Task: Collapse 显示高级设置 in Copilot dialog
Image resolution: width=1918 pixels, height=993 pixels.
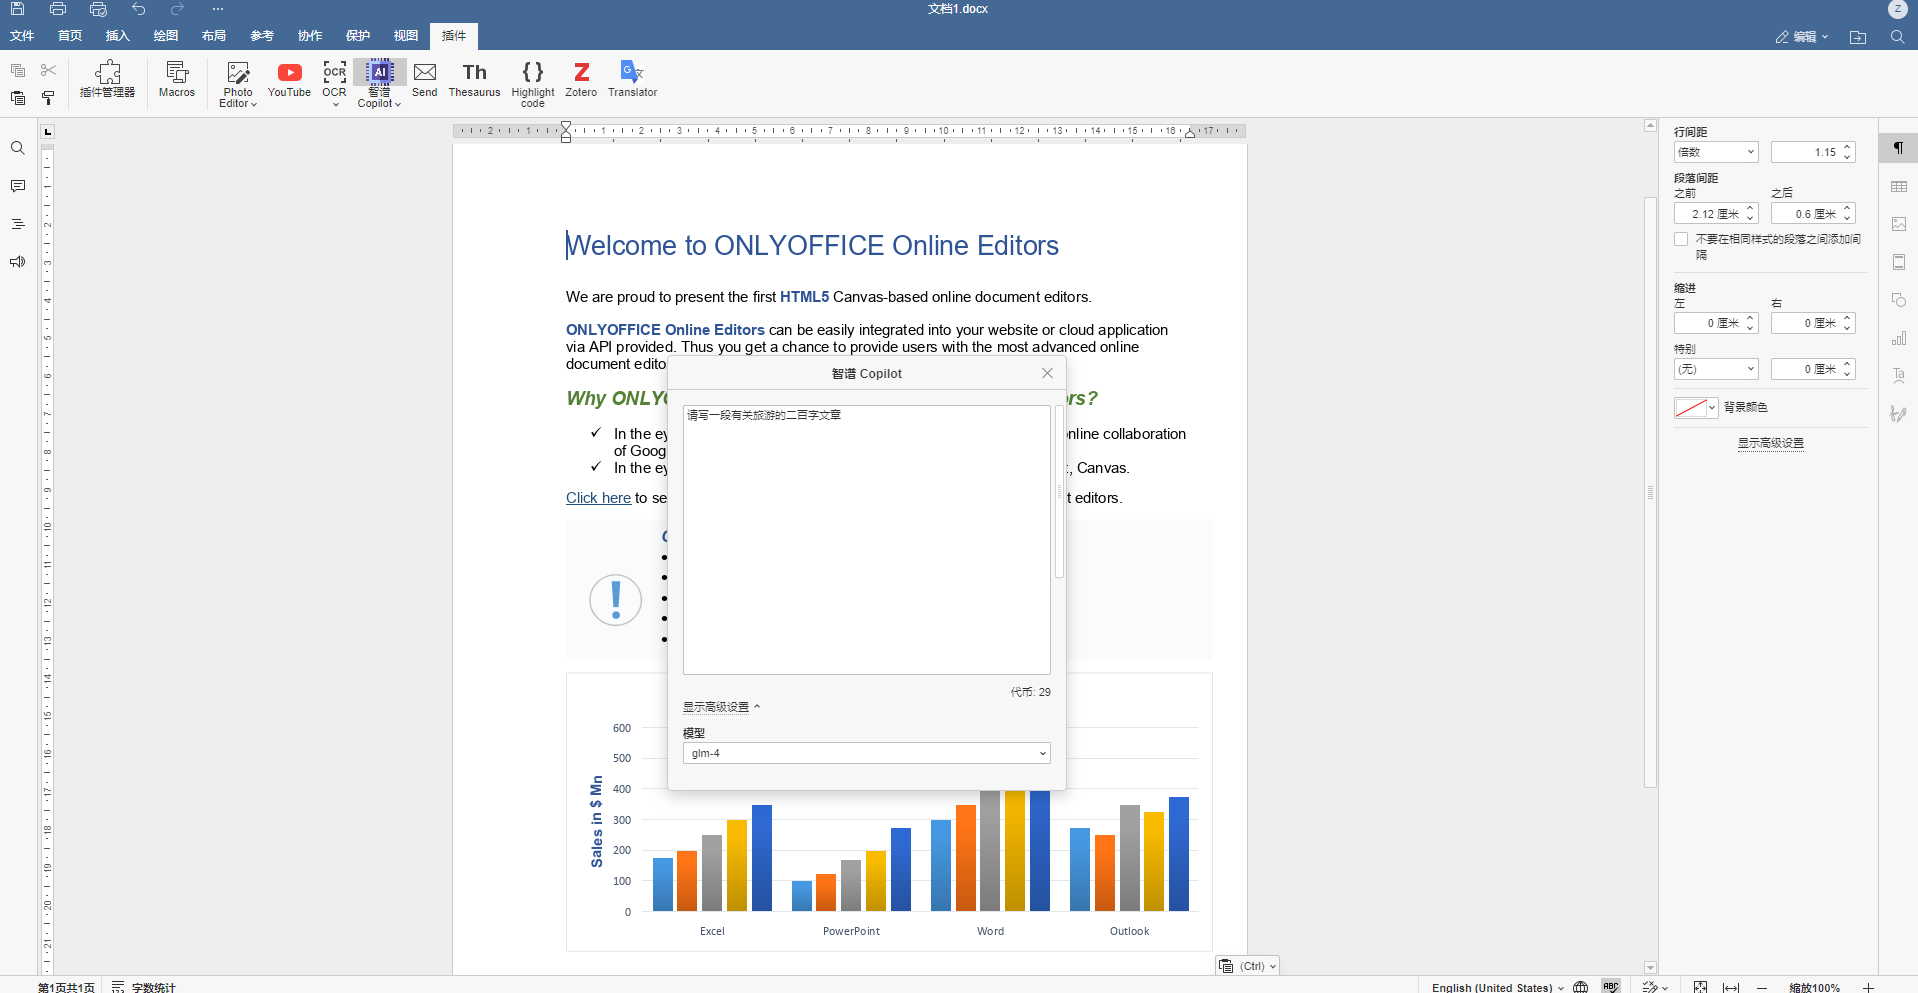Action: [x=721, y=707]
